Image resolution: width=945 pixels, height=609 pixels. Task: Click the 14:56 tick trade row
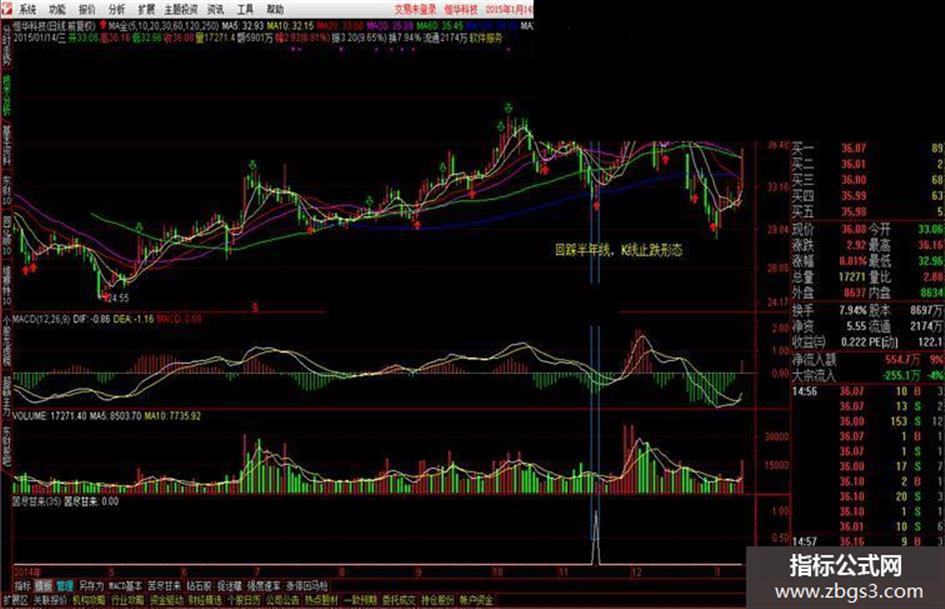coord(867,391)
